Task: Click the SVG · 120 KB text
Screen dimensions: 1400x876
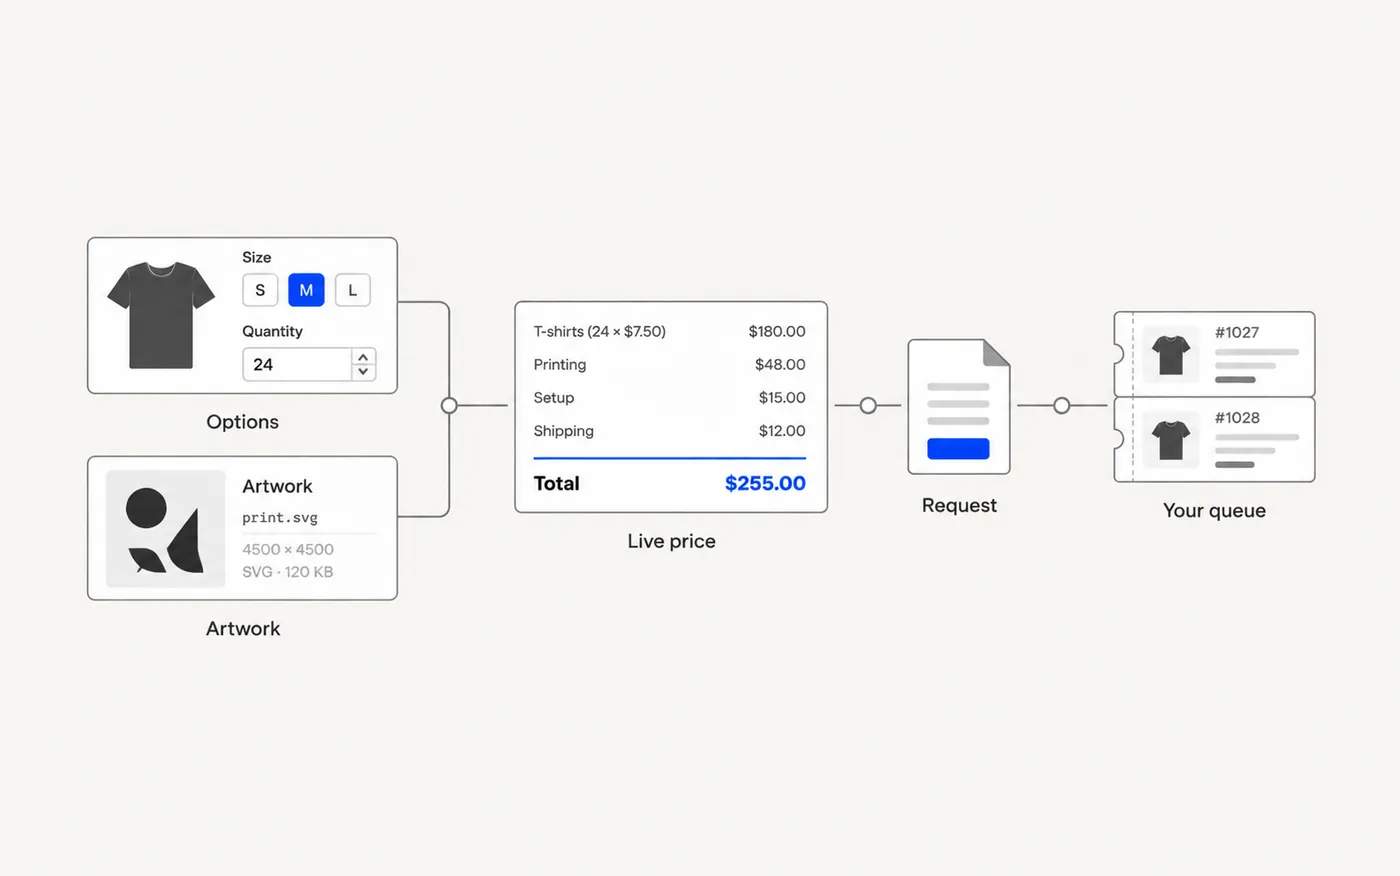Action: [288, 572]
